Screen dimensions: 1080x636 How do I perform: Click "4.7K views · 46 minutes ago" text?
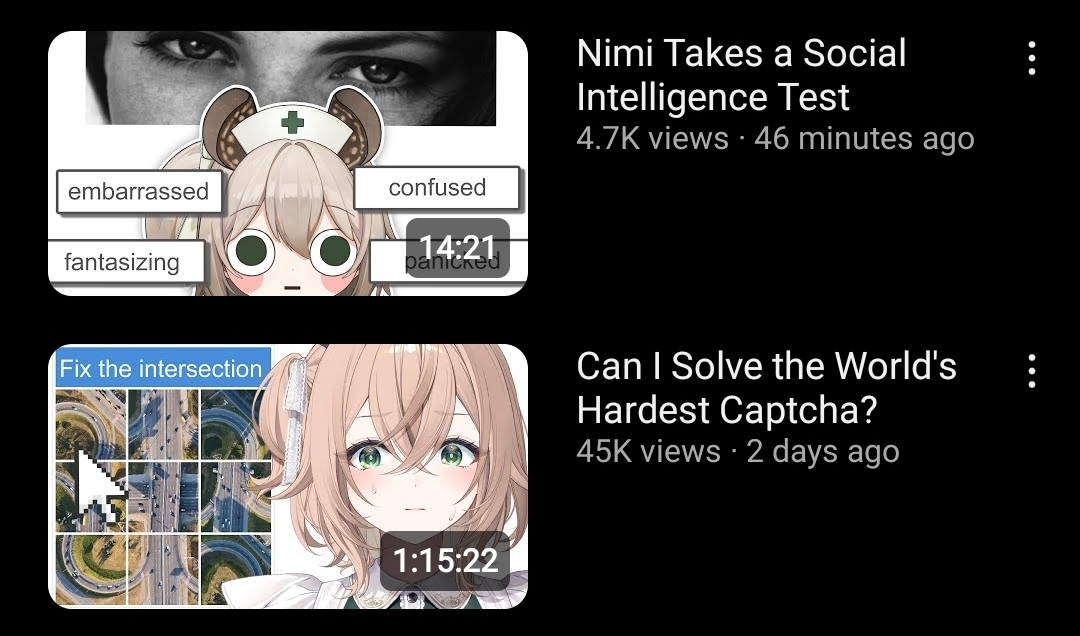[x=775, y=139]
